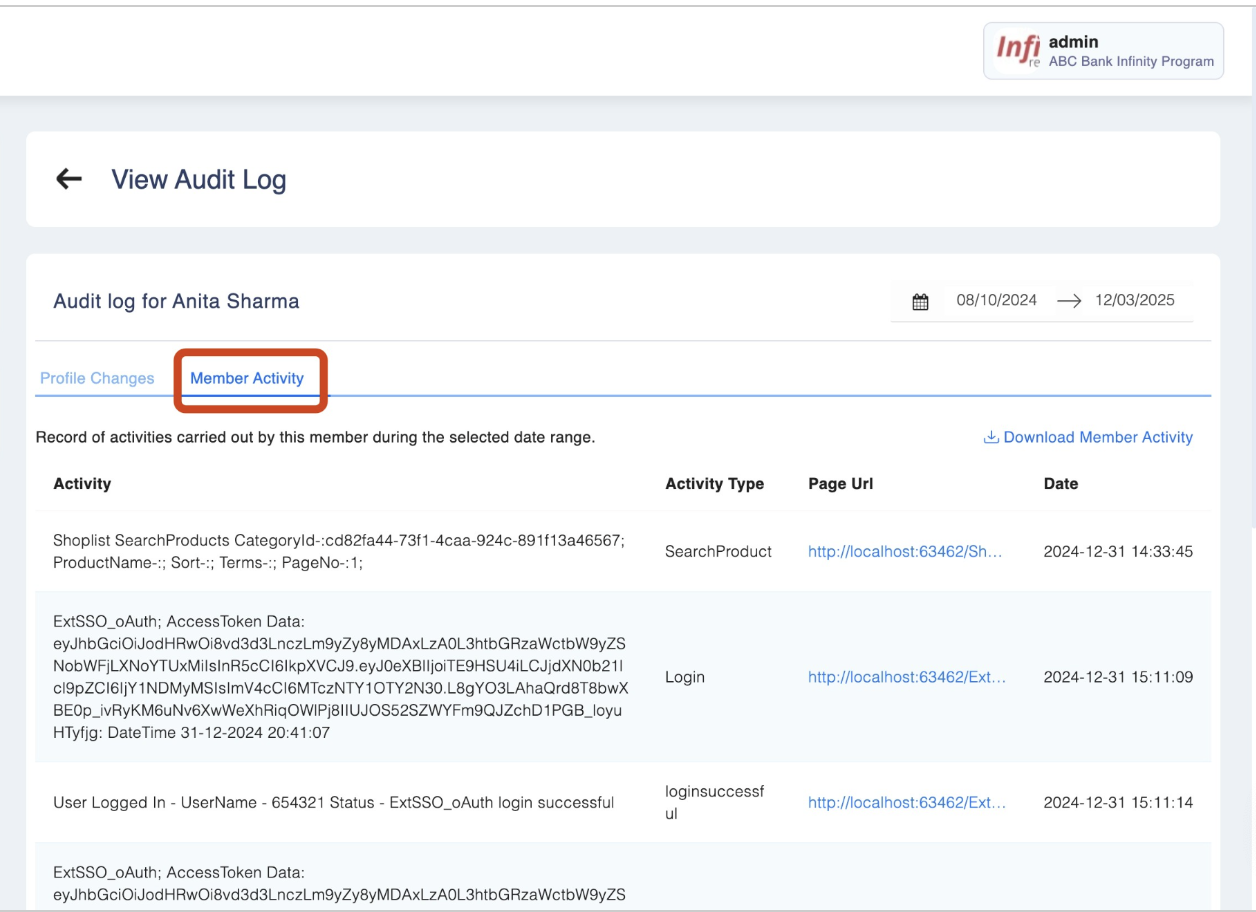Screen dimensions: 1256x912
Task: Click the Activity column header
Action: (x=82, y=484)
